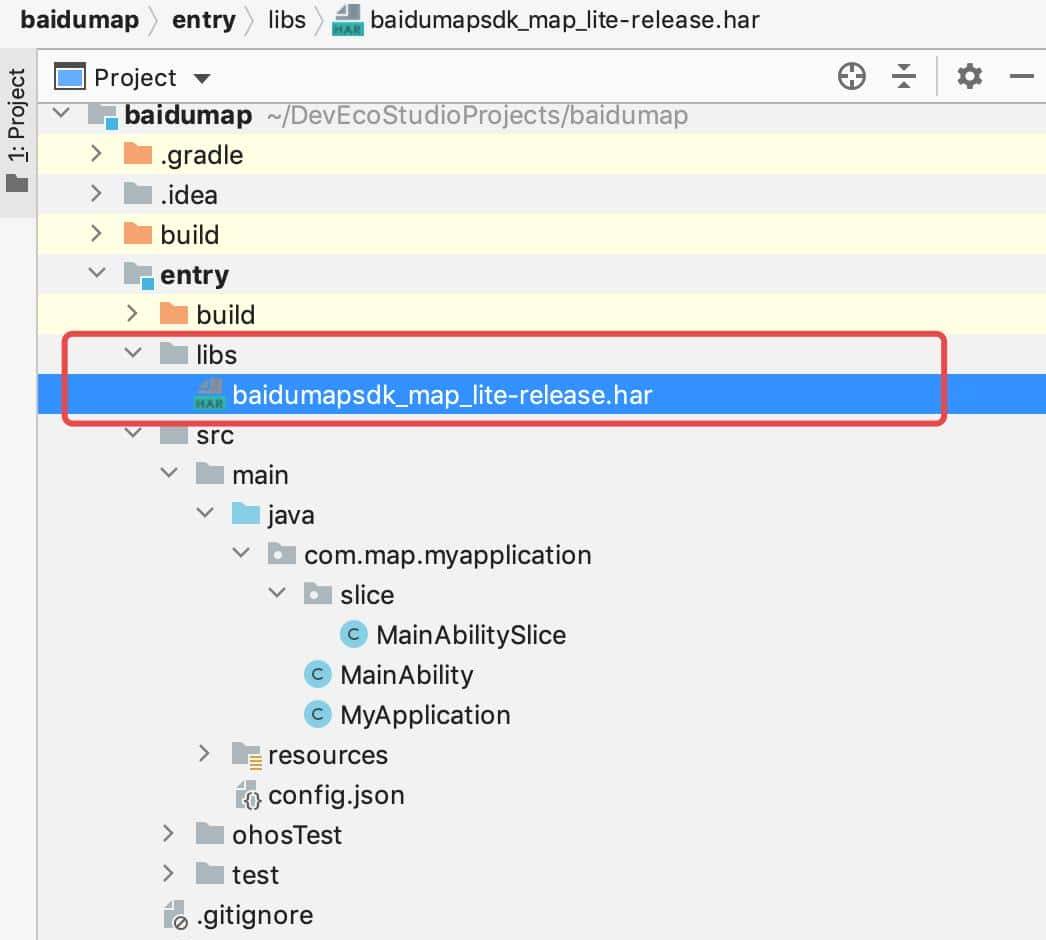The width and height of the screenshot is (1046, 940).
Task: Expand the test folder
Action: tap(168, 875)
